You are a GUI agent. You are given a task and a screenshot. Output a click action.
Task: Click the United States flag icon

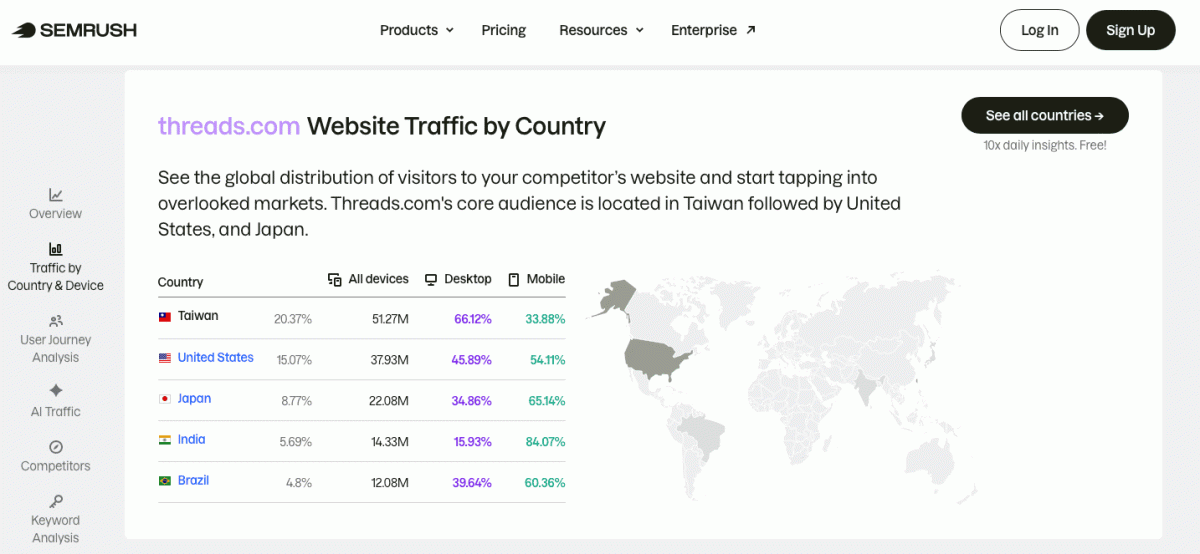click(165, 358)
